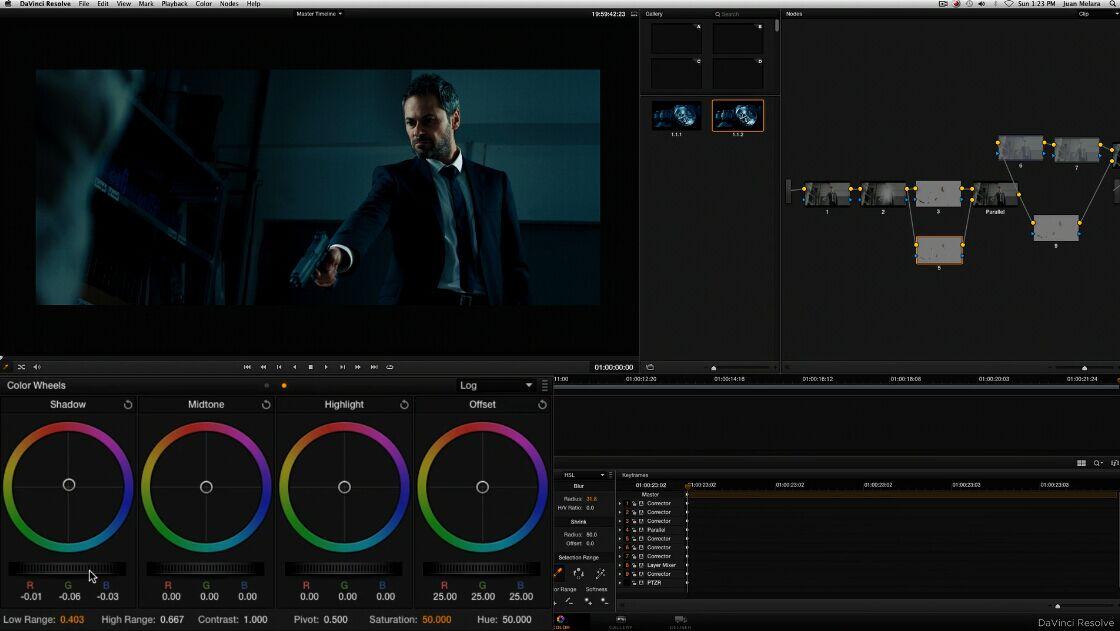Open the Log mode dropdown
The width and height of the screenshot is (1120, 631).
(x=496, y=385)
